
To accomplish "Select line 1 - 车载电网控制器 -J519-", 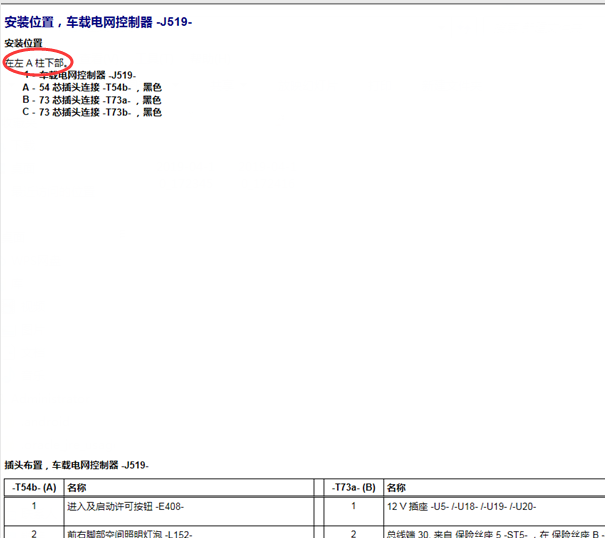I will click(x=79, y=75).
